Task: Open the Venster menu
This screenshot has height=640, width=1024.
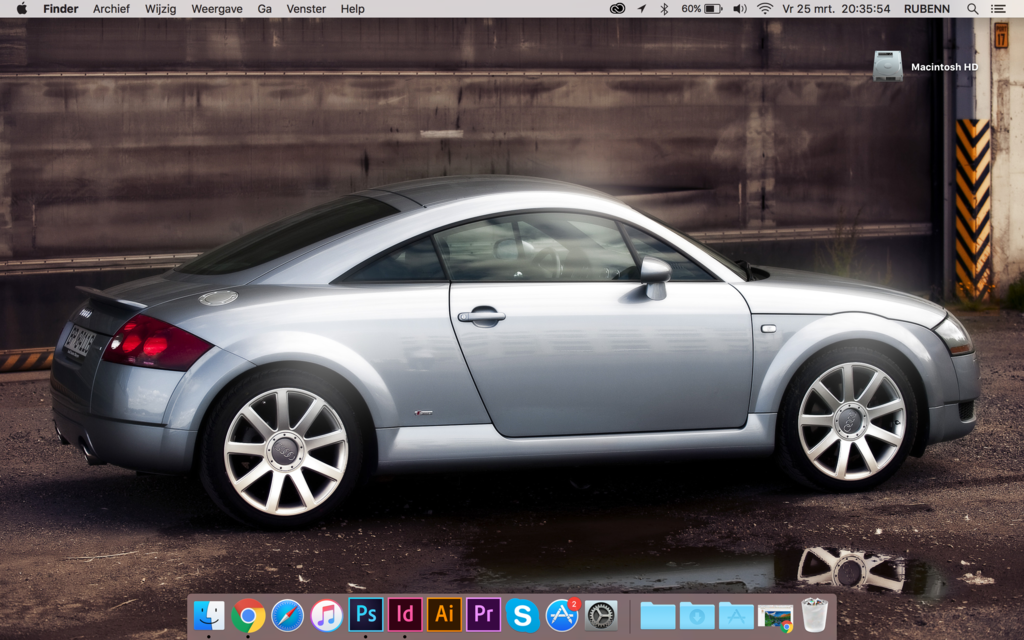Action: pyautogui.click(x=306, y=8)
